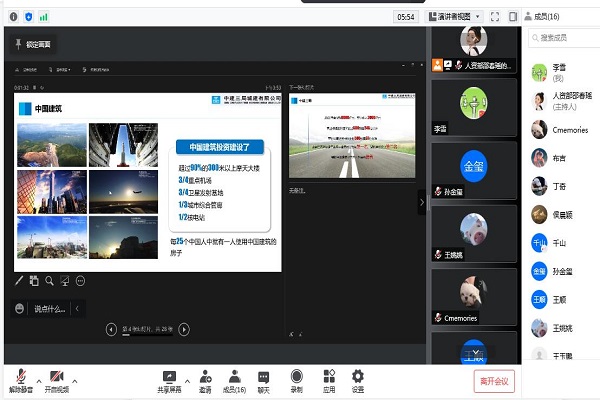Turn on the camera (开启视频)
The height and width of the screenshot is (400, 600).
[57, 377]
